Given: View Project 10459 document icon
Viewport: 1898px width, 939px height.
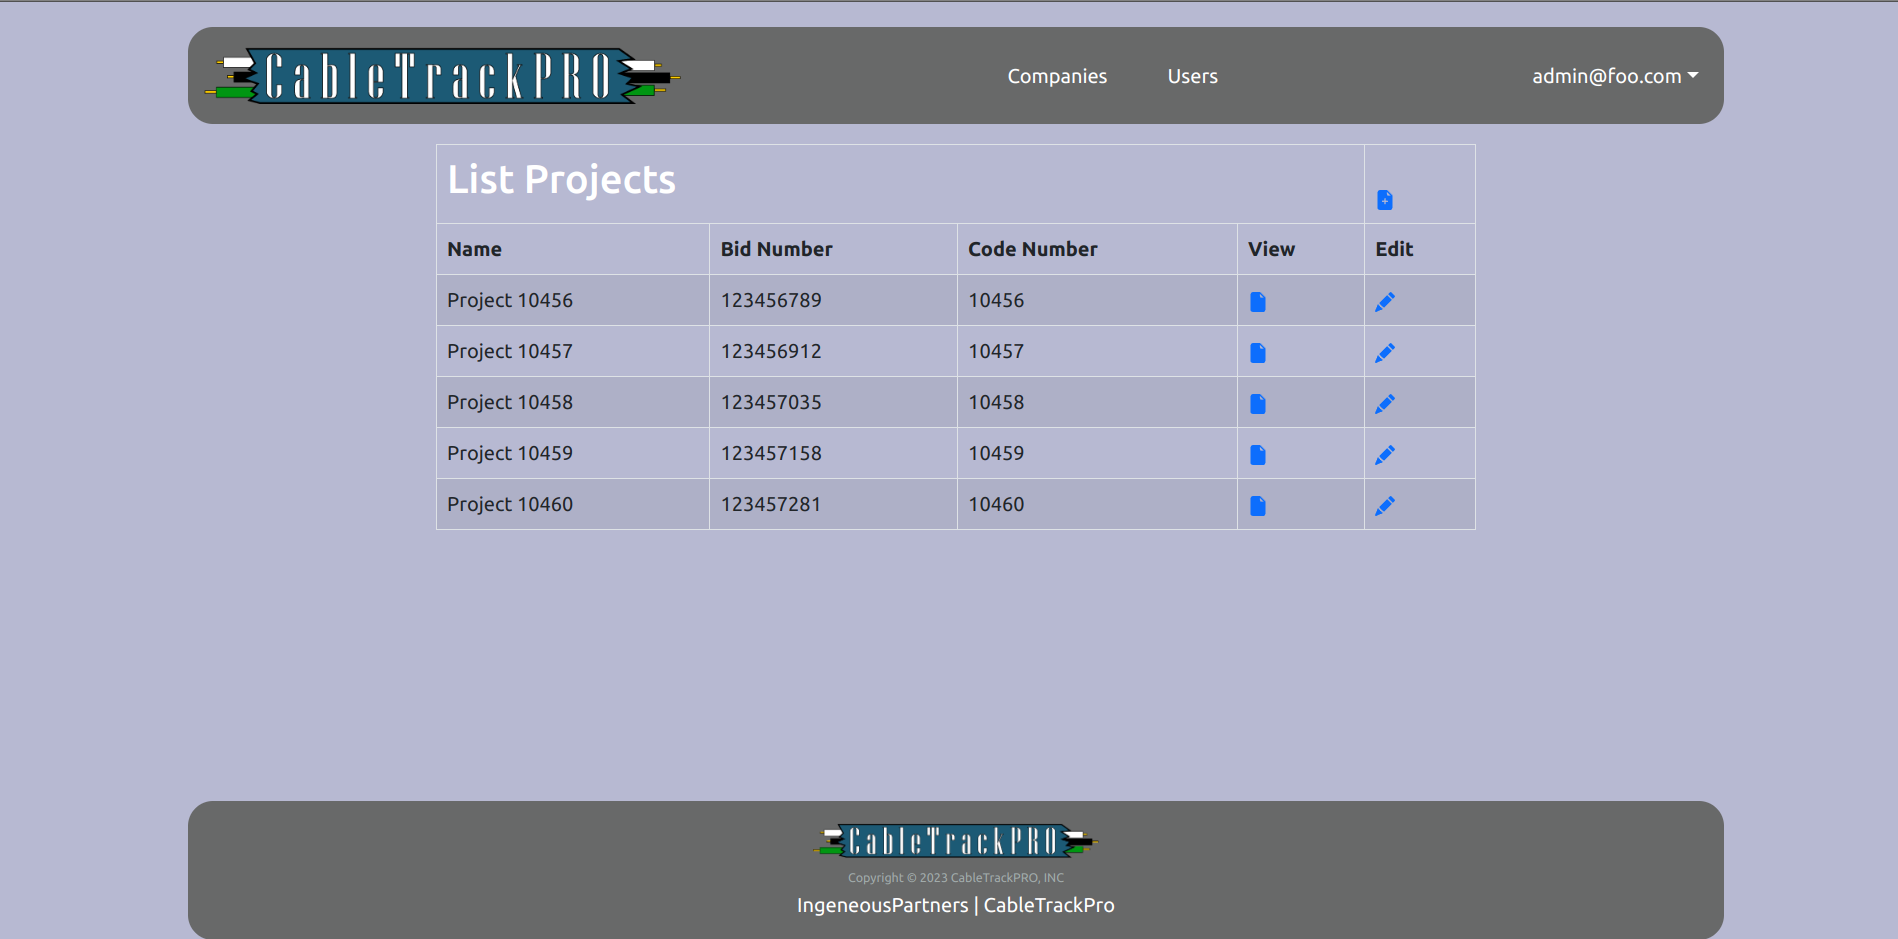Looking at the screenshot, I should click(1257, 455).
